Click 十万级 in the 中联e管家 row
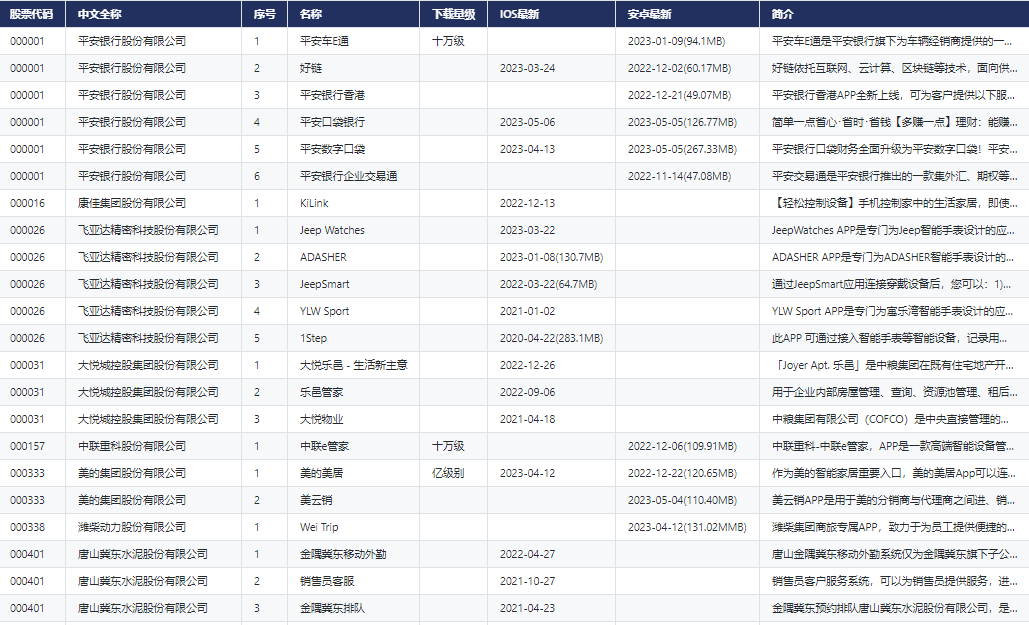Image resolution: width=1029 pixels, height=625 pixels. pyautogui.click(x=448, y=446)
